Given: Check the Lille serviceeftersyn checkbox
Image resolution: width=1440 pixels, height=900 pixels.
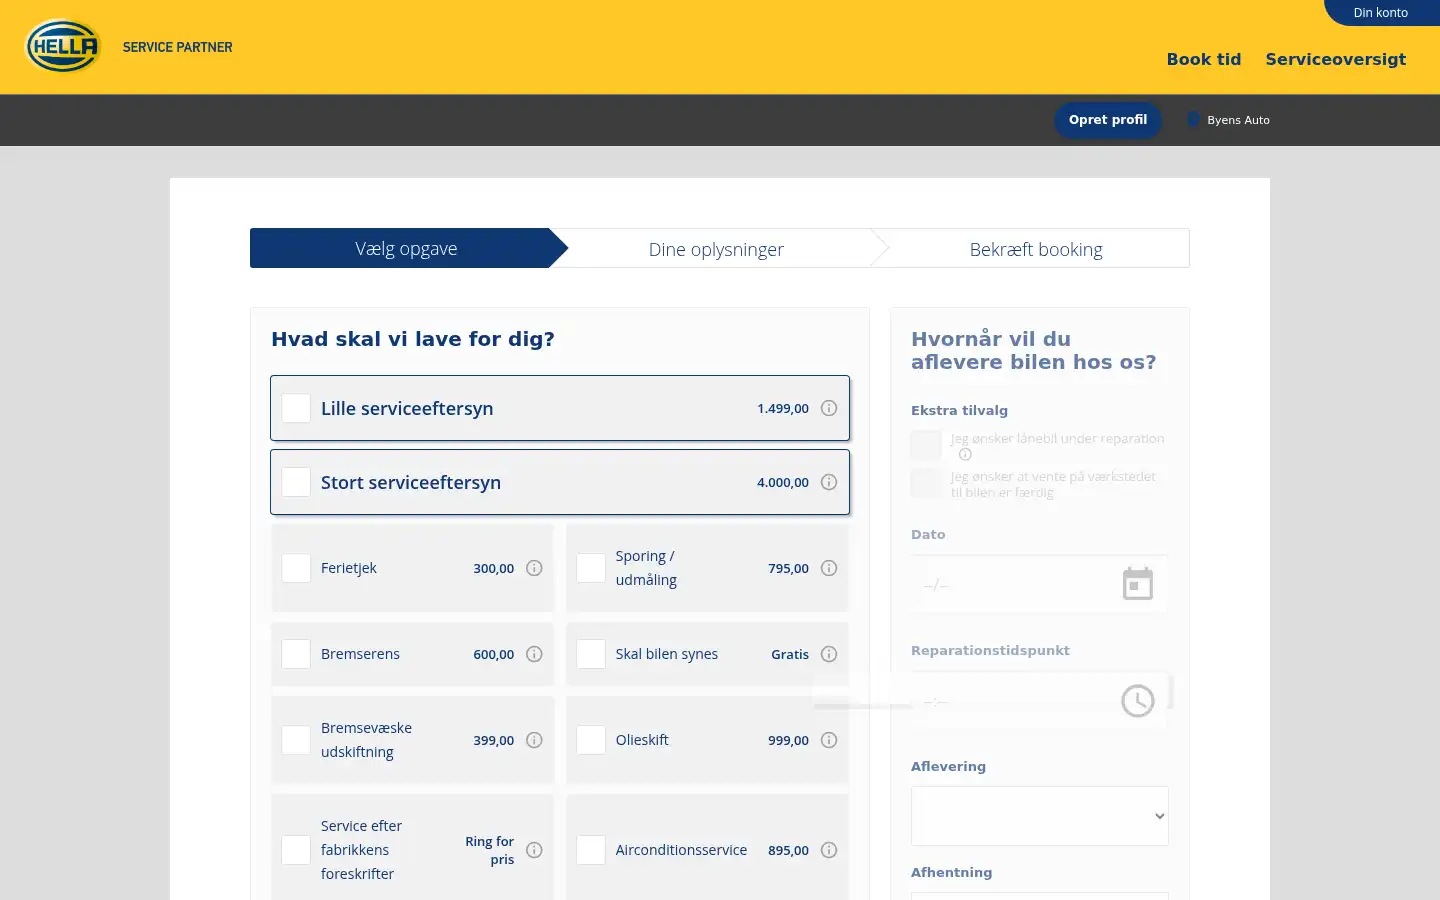Looking at the screenshot, I should tap(296, 408).
